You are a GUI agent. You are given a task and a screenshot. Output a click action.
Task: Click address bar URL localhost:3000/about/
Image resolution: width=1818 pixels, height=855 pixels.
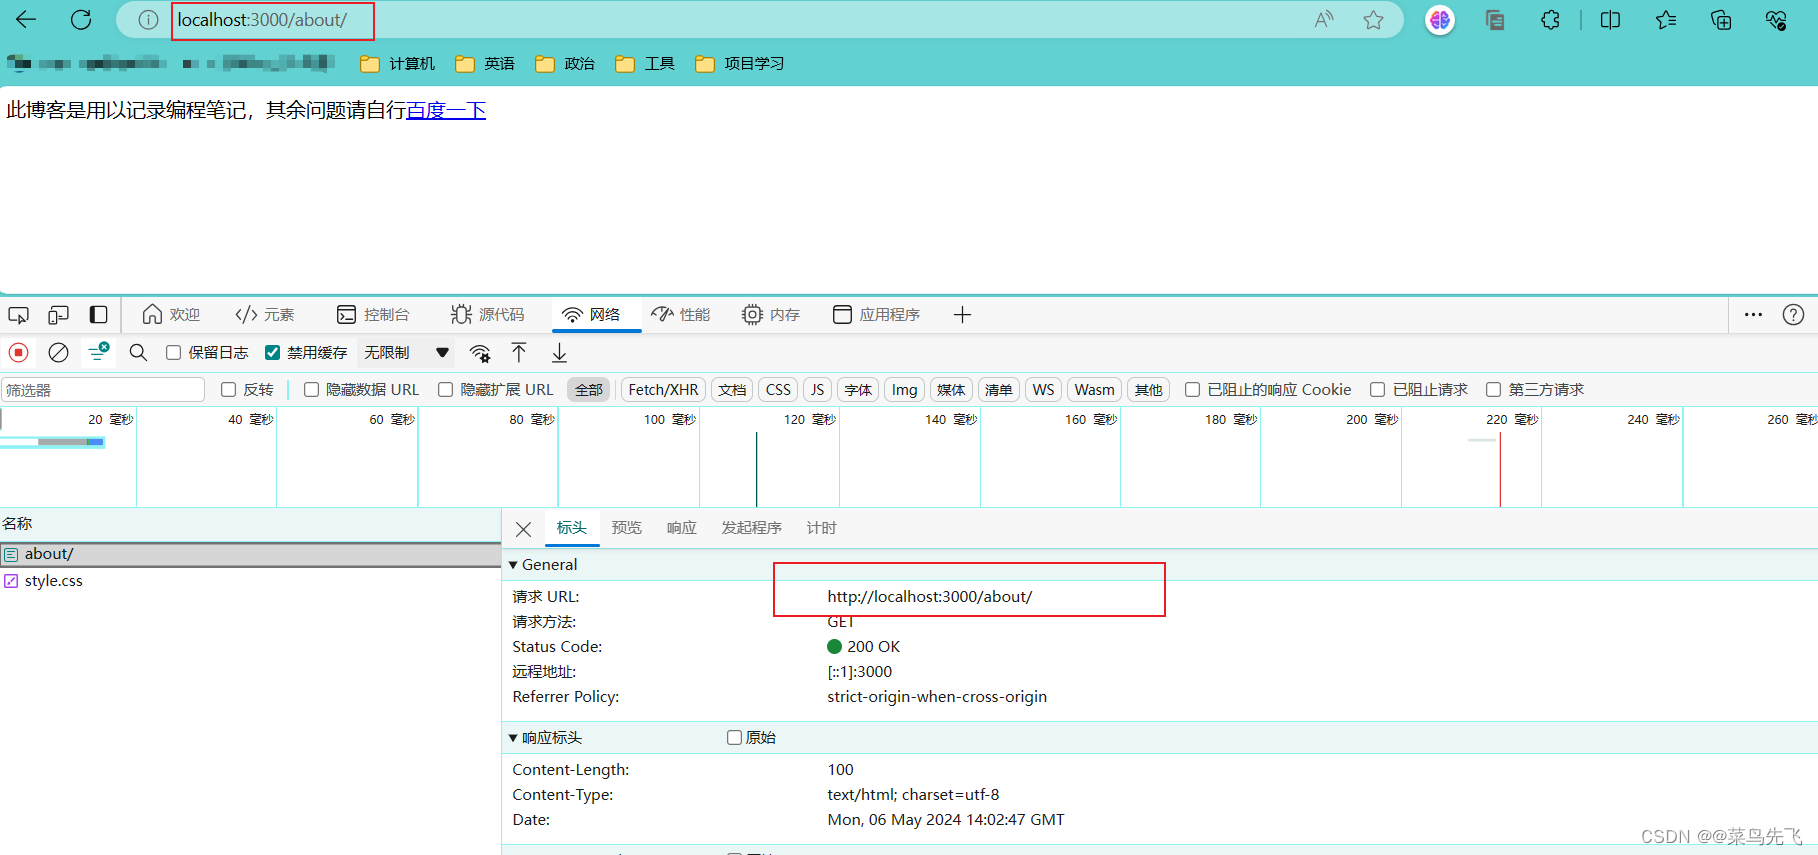tap(262, 19)
